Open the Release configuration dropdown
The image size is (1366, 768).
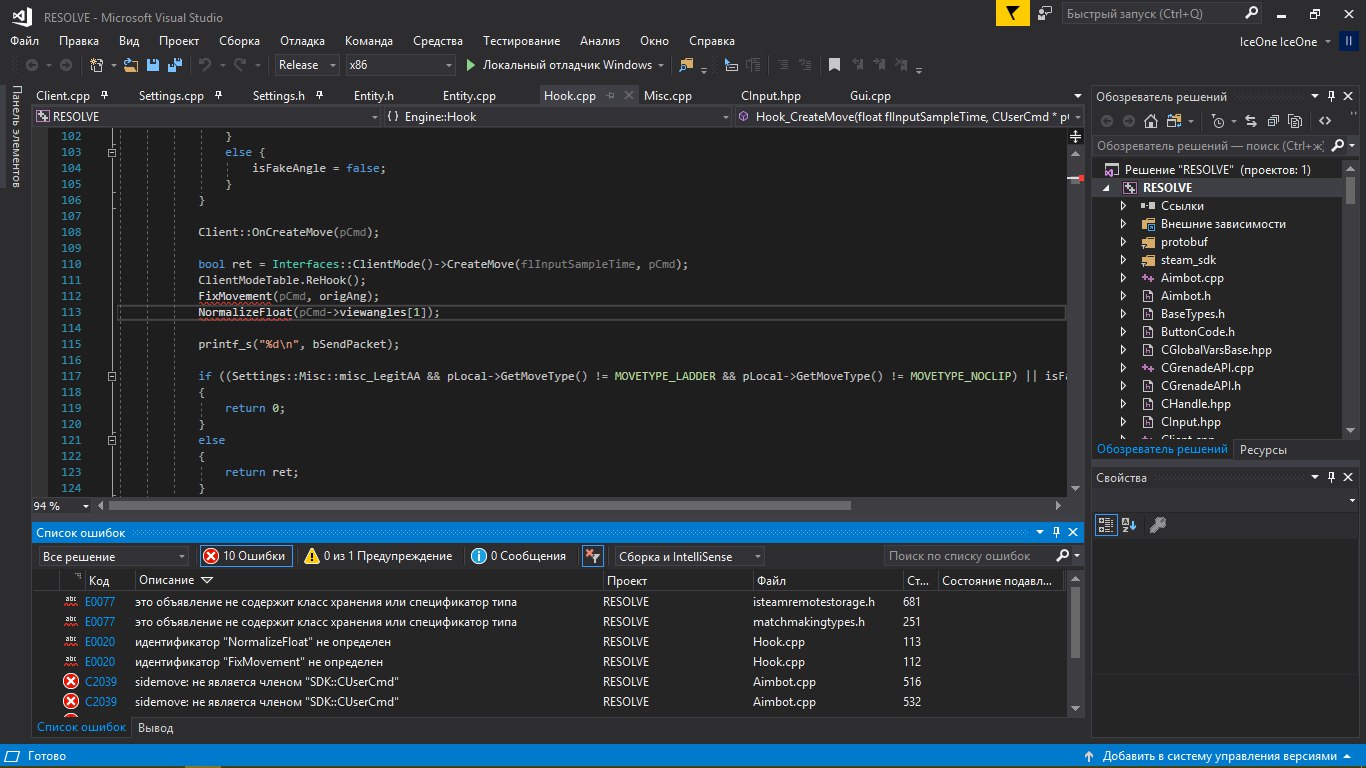coord(308,65)
